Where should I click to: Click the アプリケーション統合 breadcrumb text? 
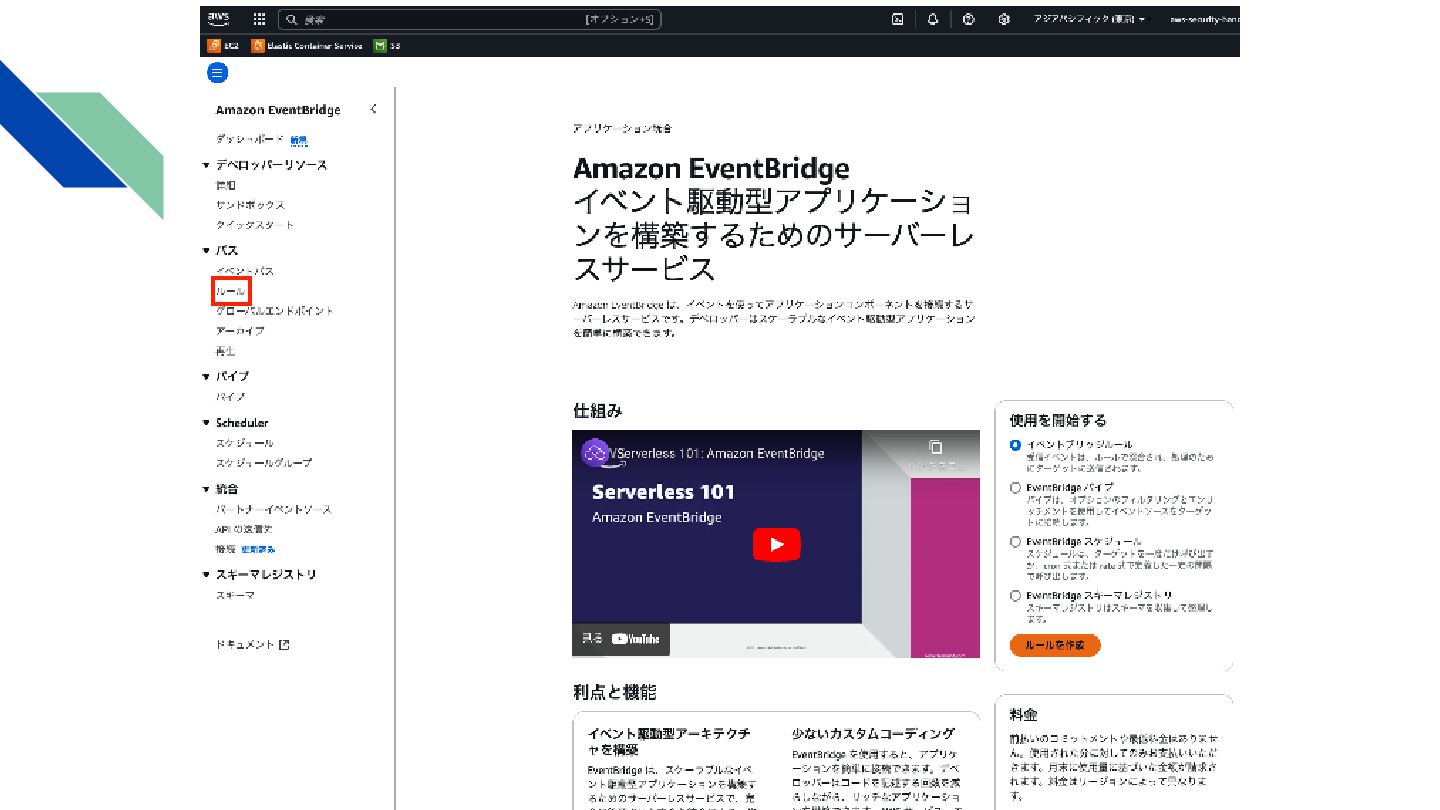[x=622, y=129]
